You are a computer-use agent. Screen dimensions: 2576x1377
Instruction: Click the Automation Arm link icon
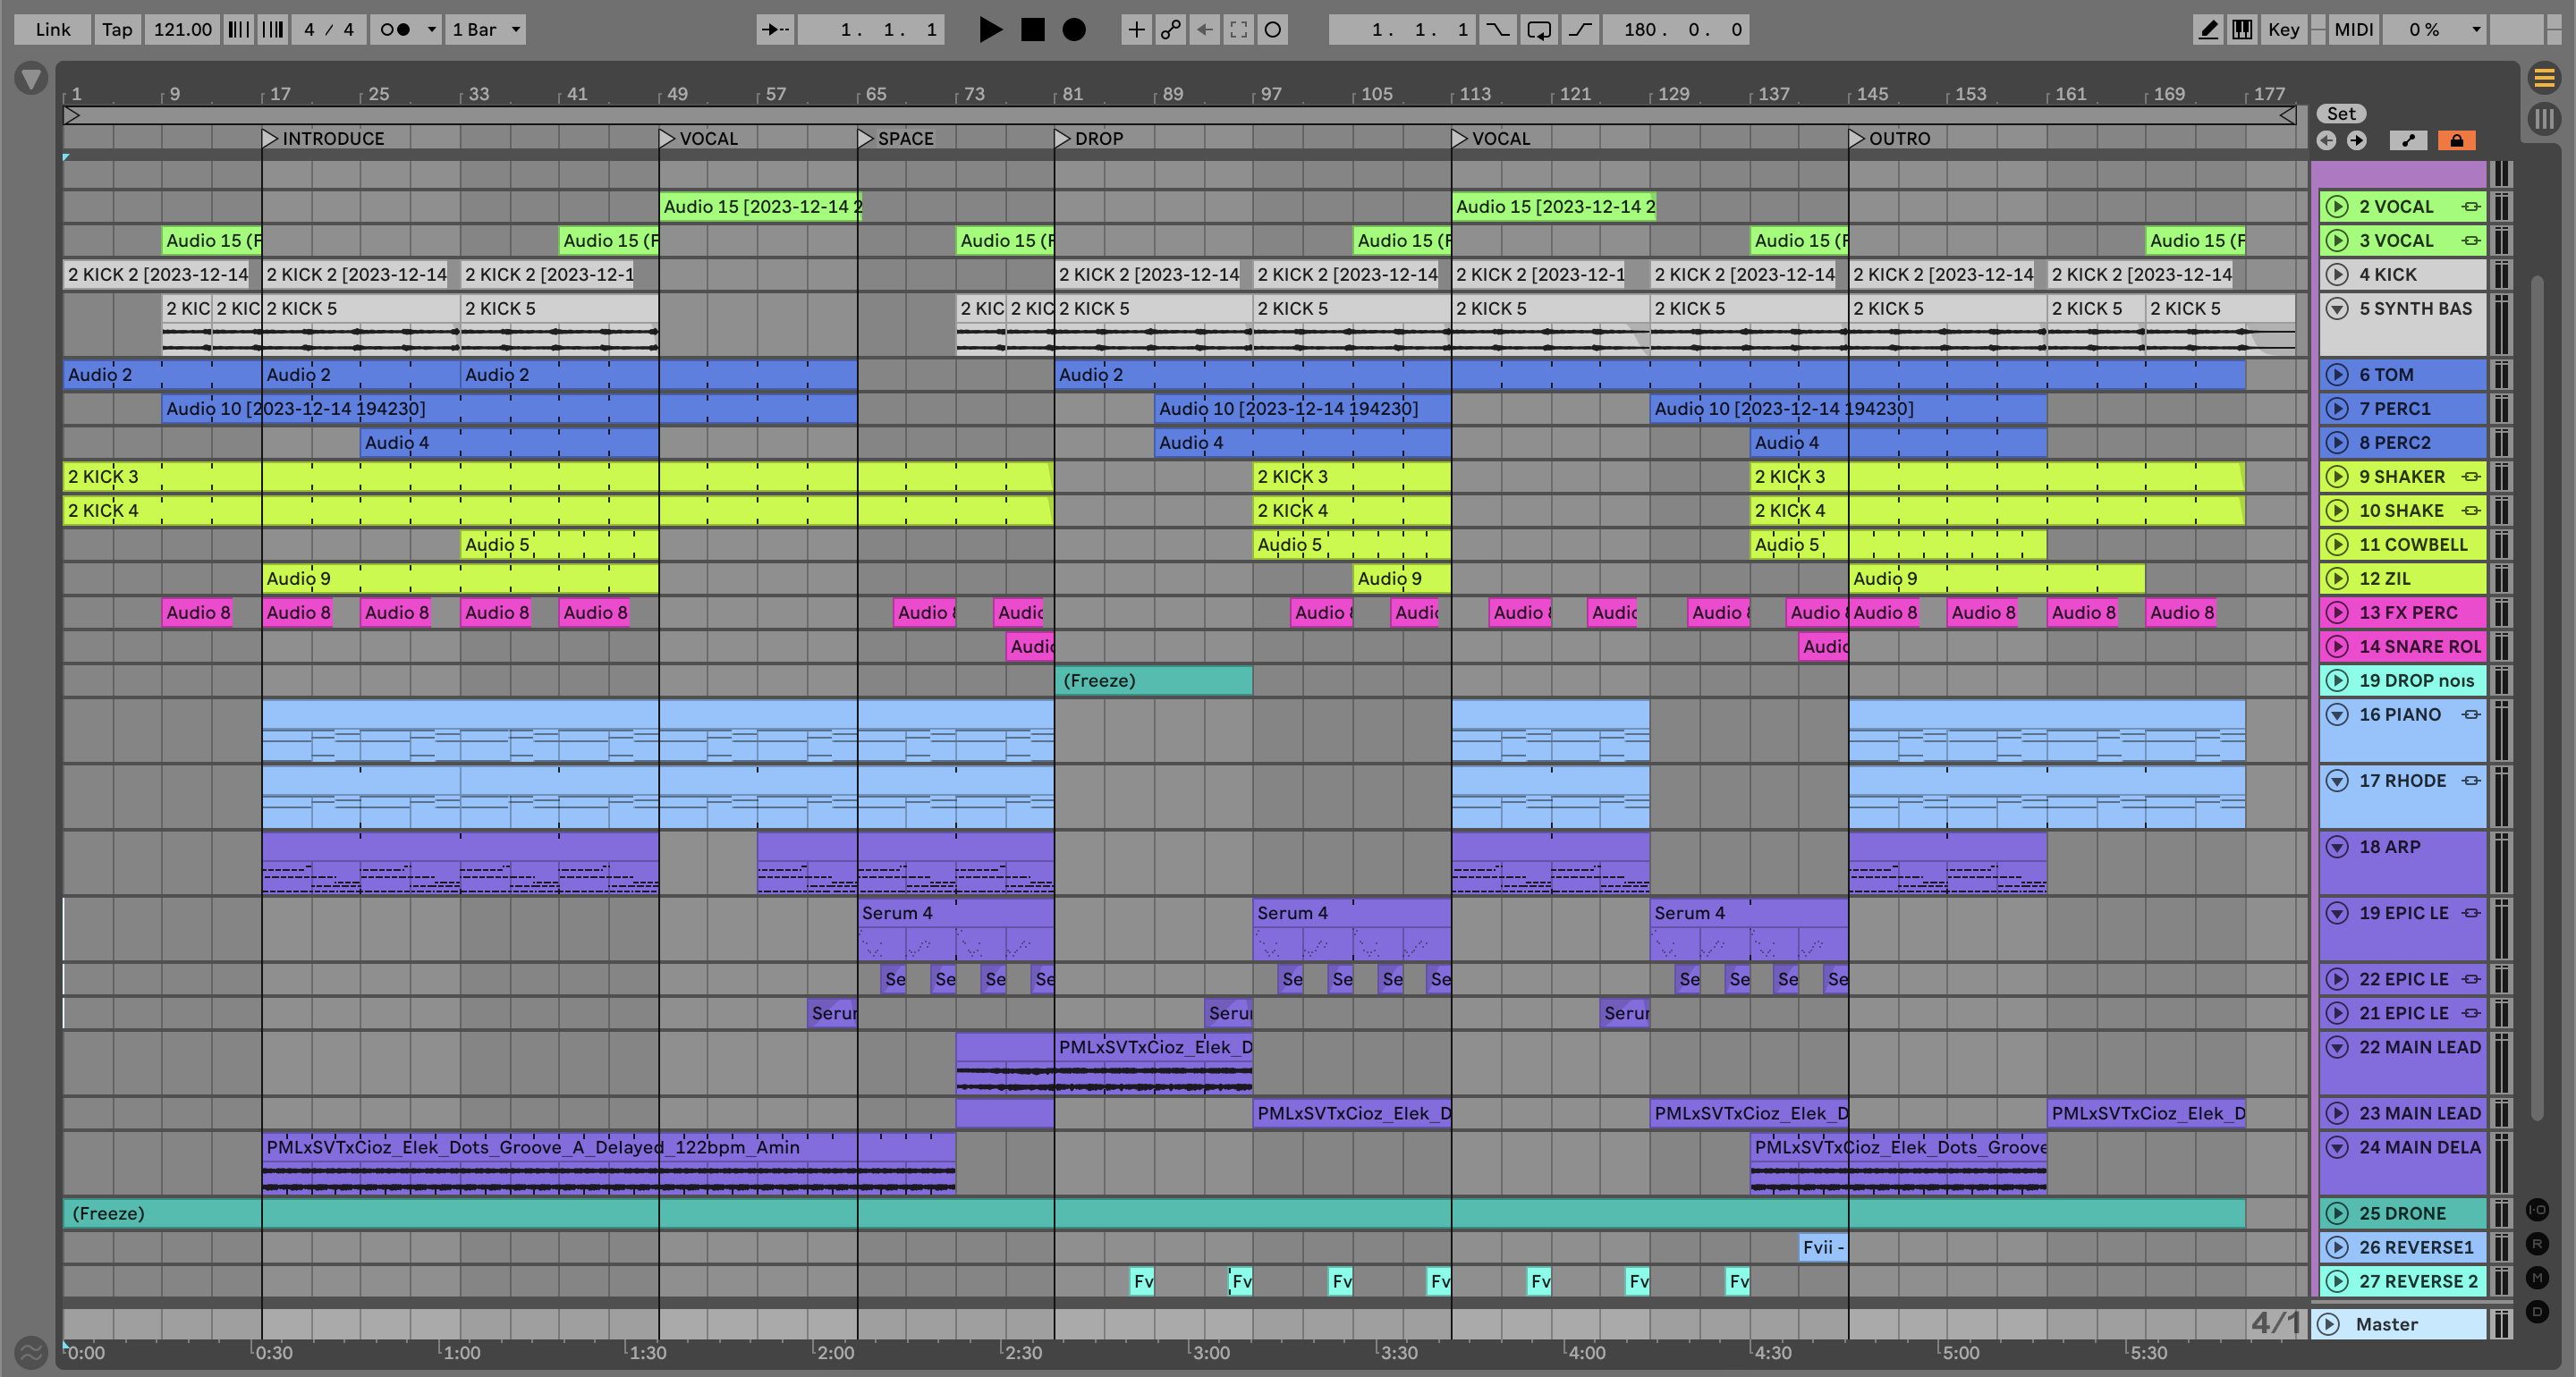1170,29
